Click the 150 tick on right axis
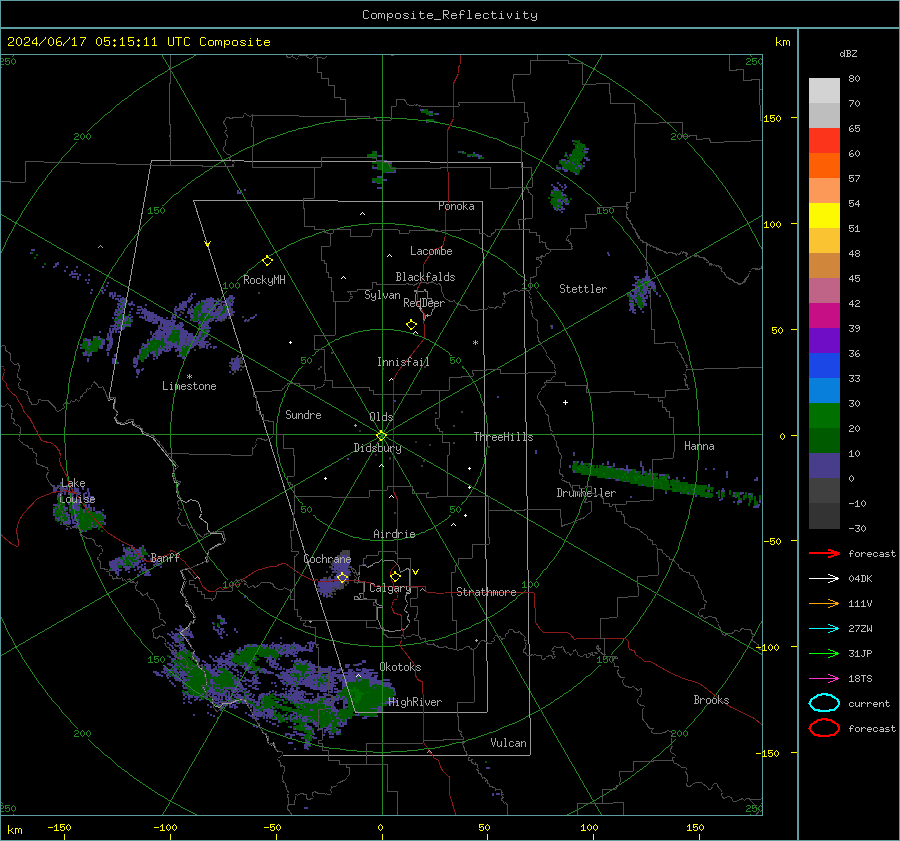Image resolution: width=900 pixels, height=841 pixels. click(773, 118)
